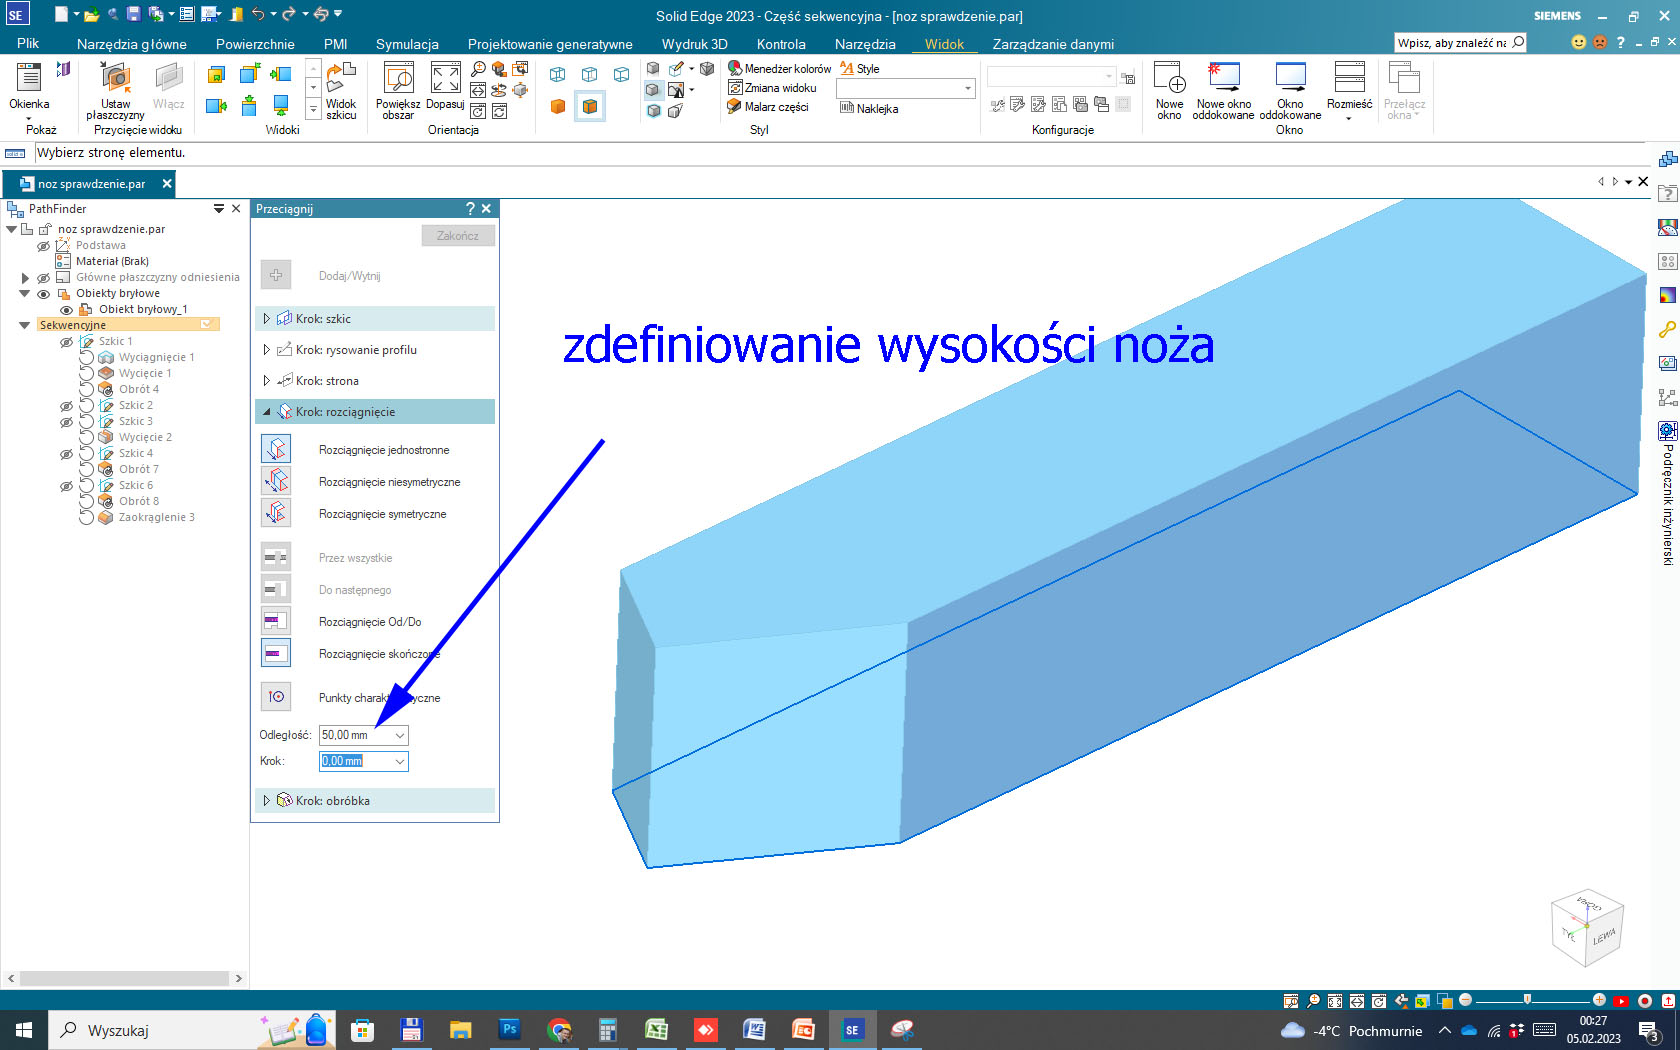The image size is (1680, 1050).
Task: Open the PMI ribbon tab
Action: click(x=335, y=44)
